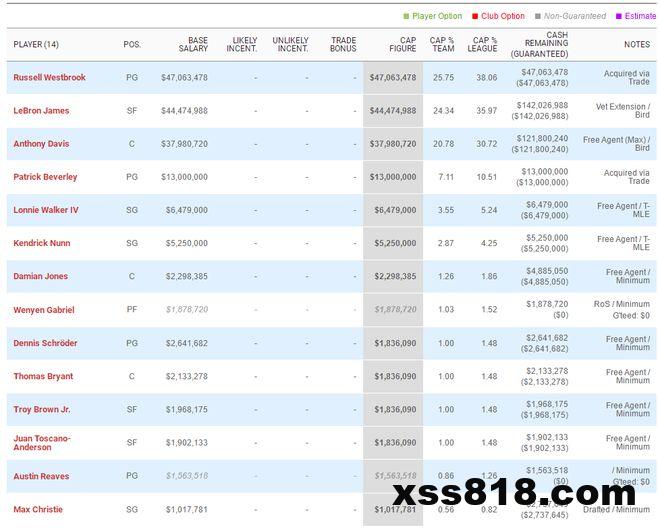The width and height of the screenshot is (660, 530).
Task: Sort by CAP % LEAGUE header
Action: pyautogui.click(x=482, y=45)
